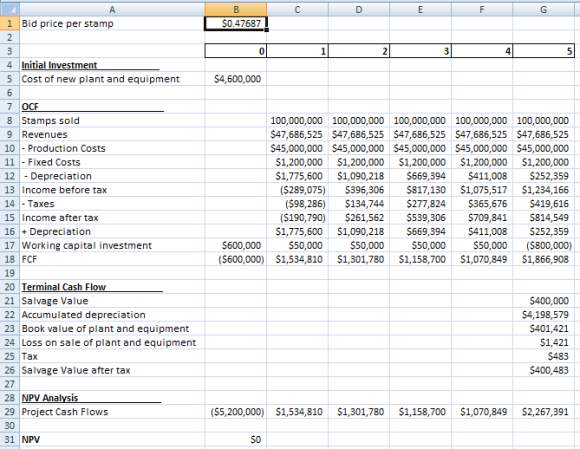Select the Initial Investment heading cell

point(112,65)
